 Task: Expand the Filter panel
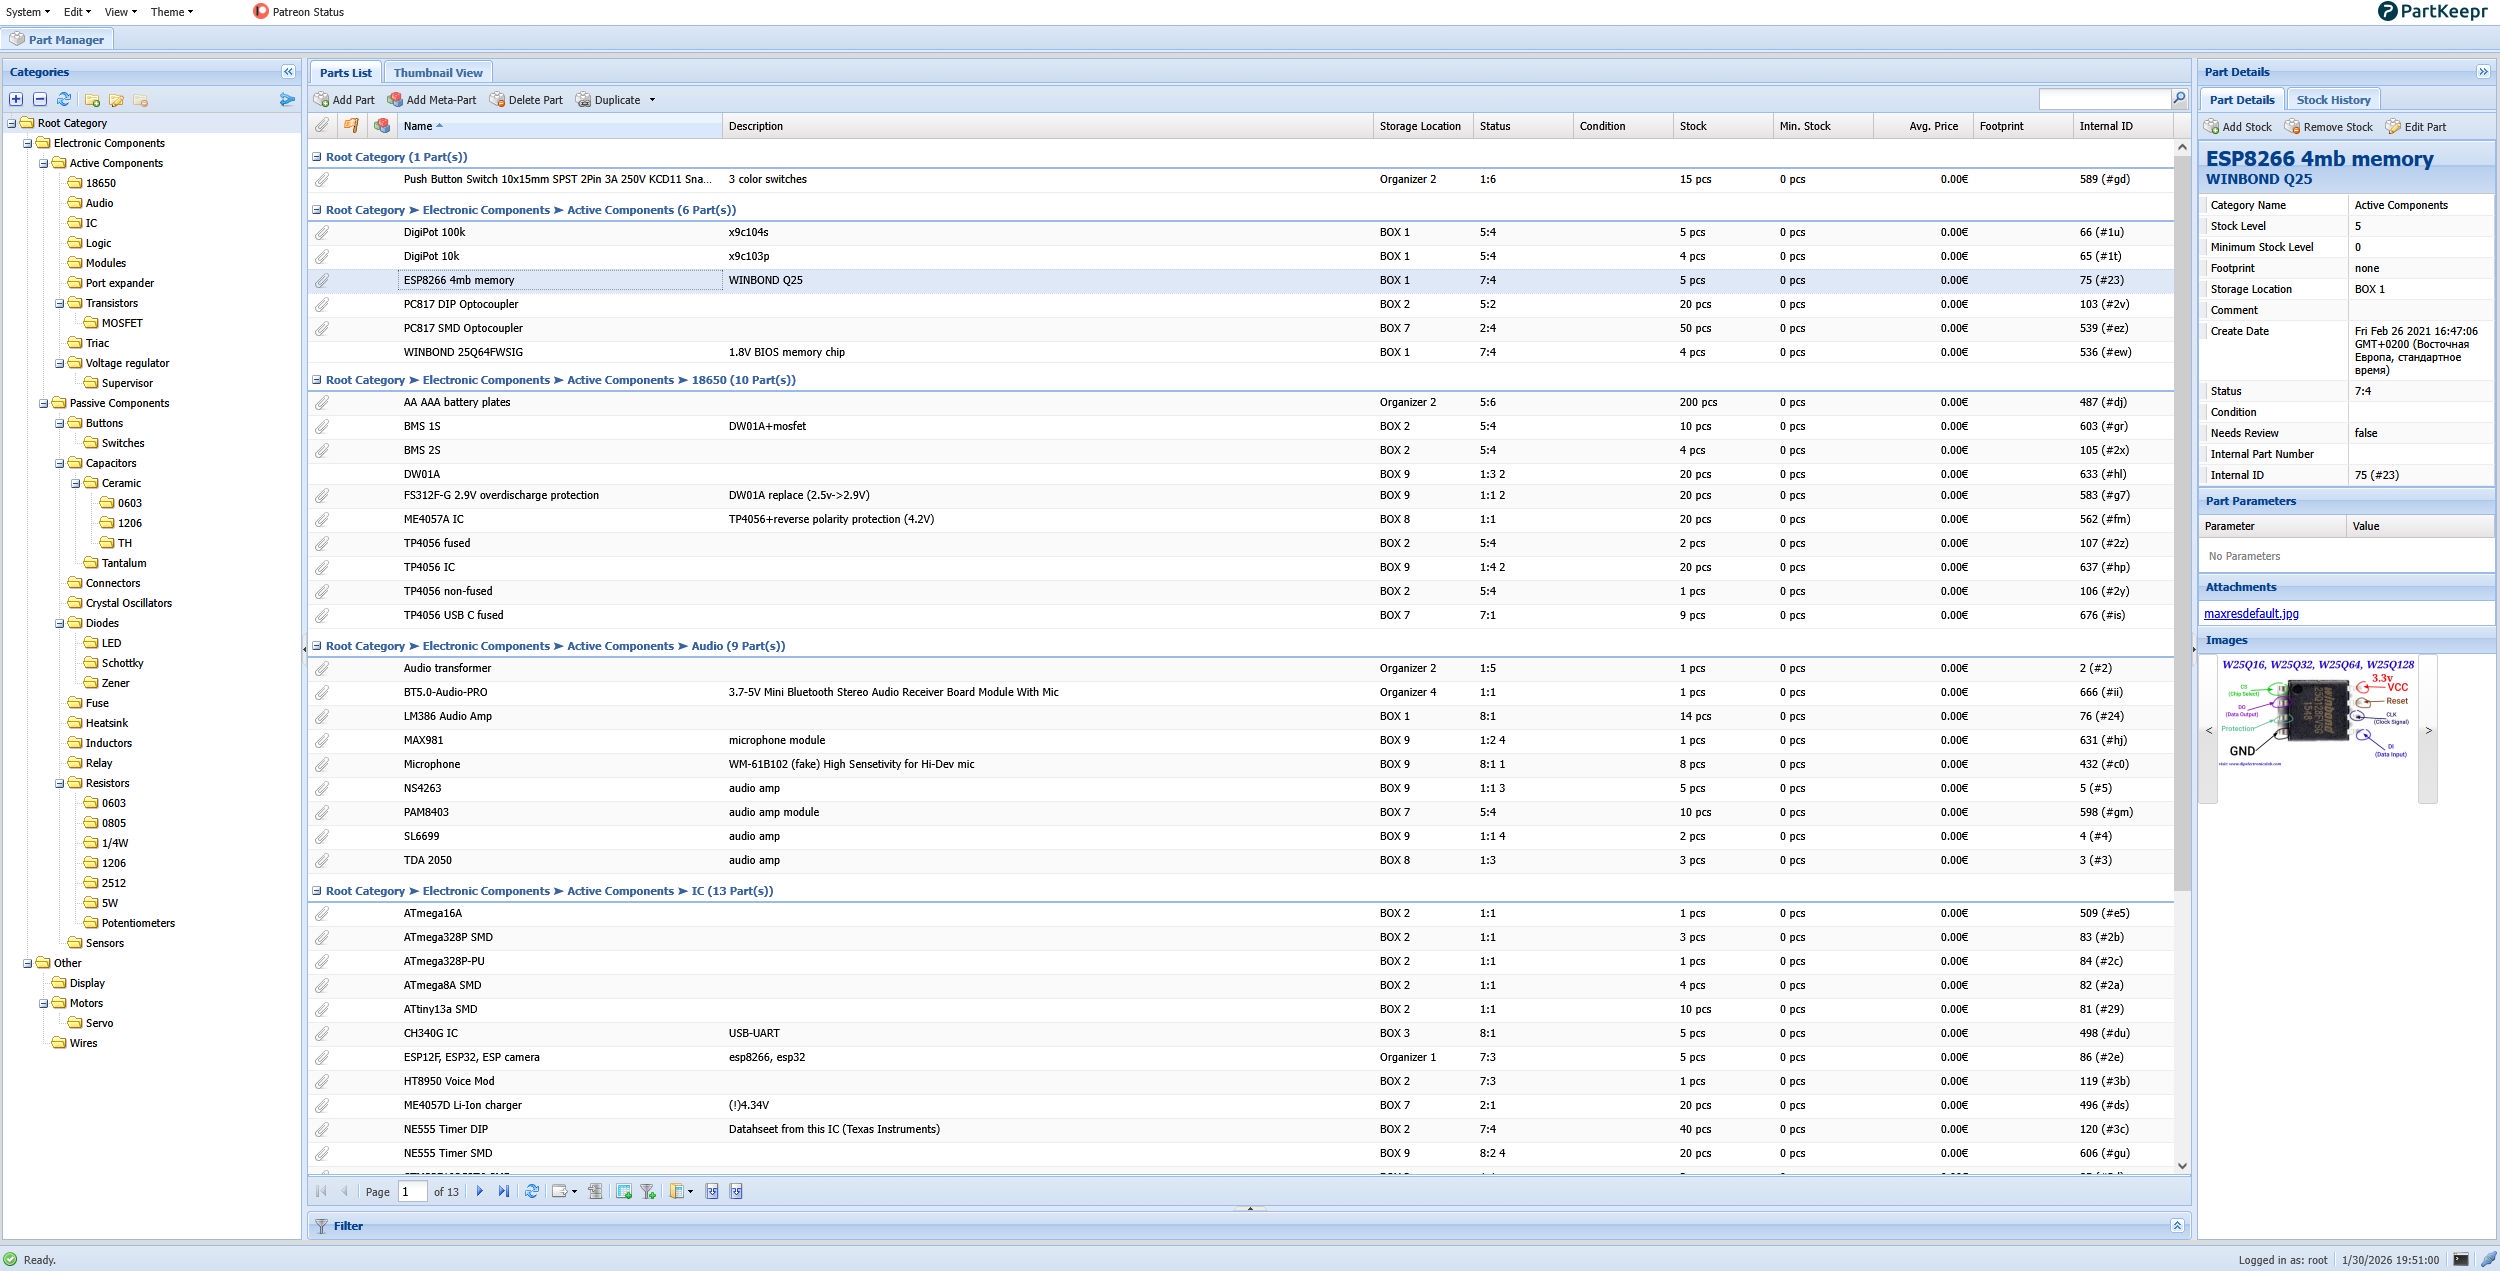(2177, 1225)
